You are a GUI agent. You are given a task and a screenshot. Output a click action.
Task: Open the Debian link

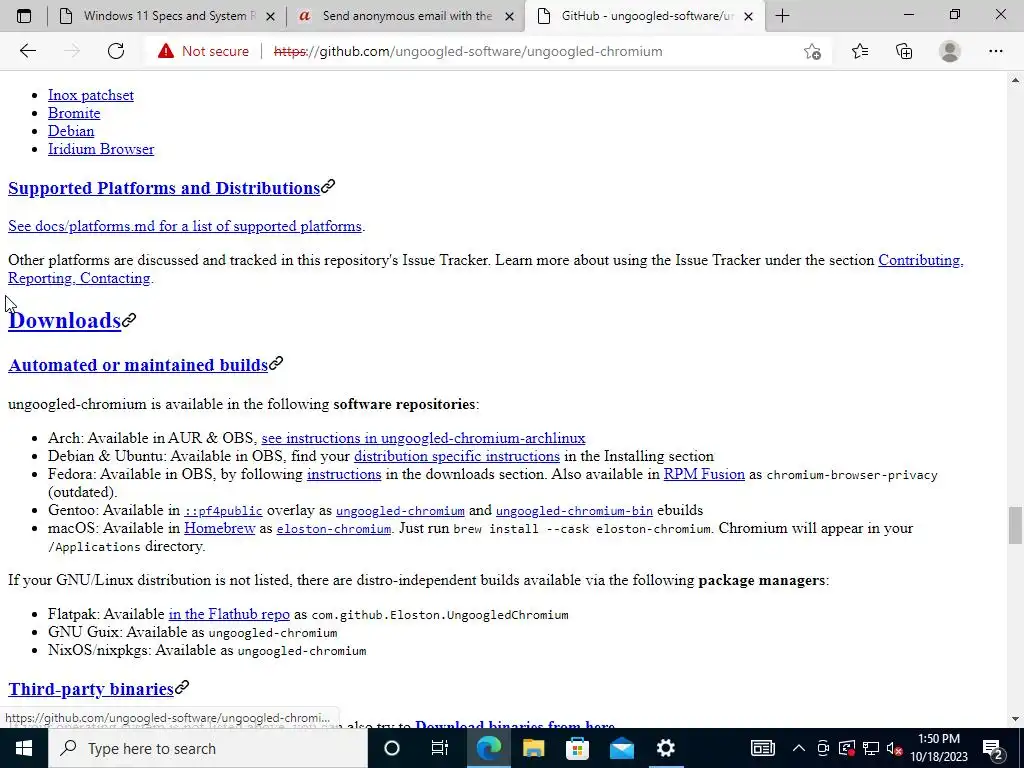71,131
